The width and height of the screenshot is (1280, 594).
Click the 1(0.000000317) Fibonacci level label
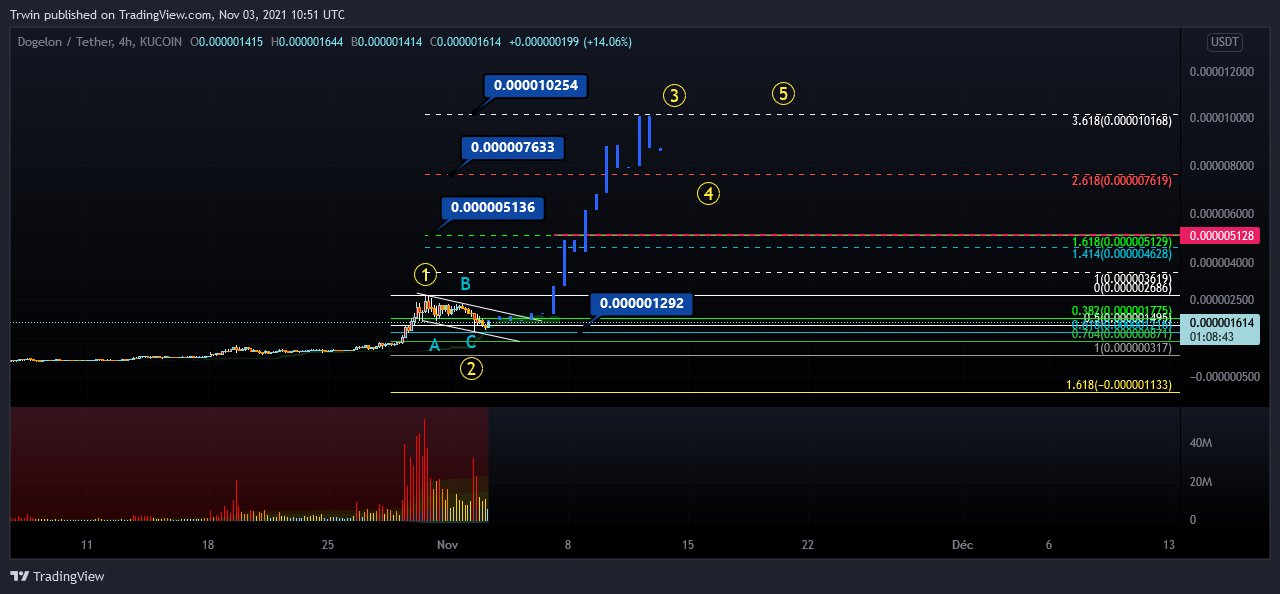(x=1132, y=347)
